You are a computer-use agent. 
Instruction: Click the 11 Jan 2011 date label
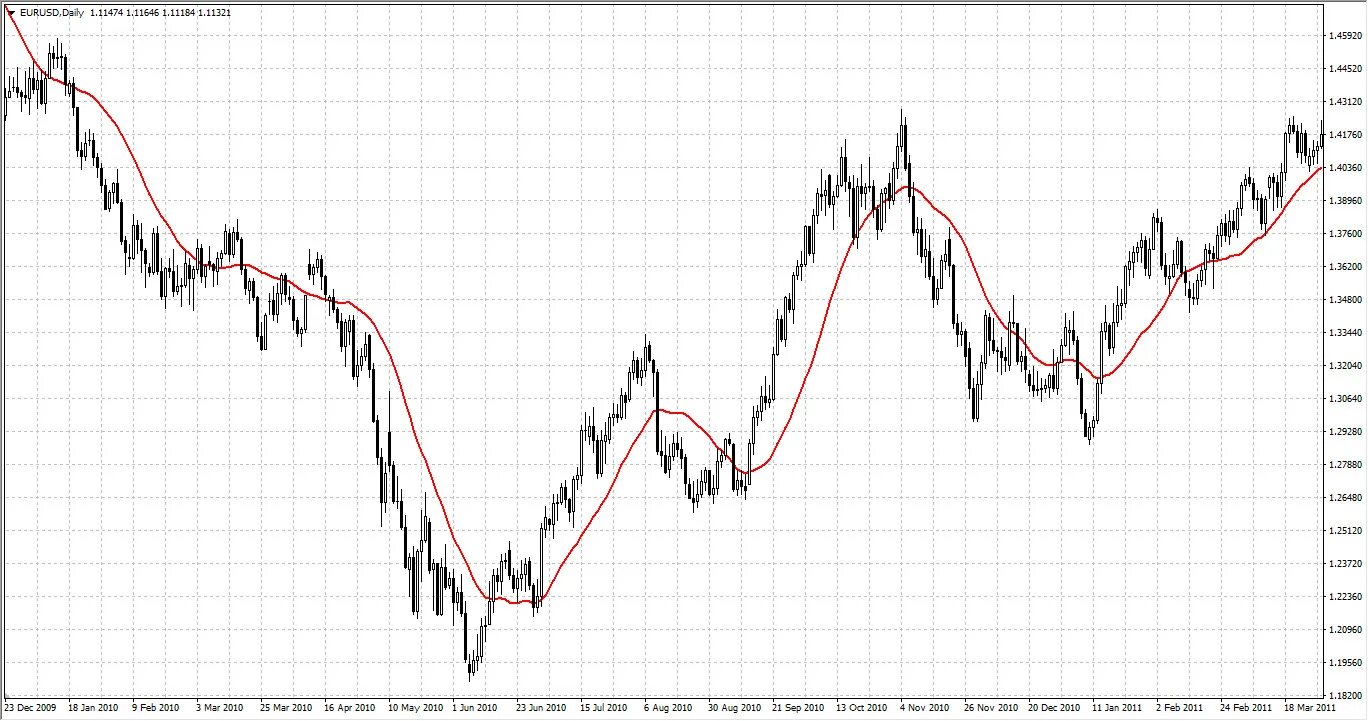(x=1117, y=708)
